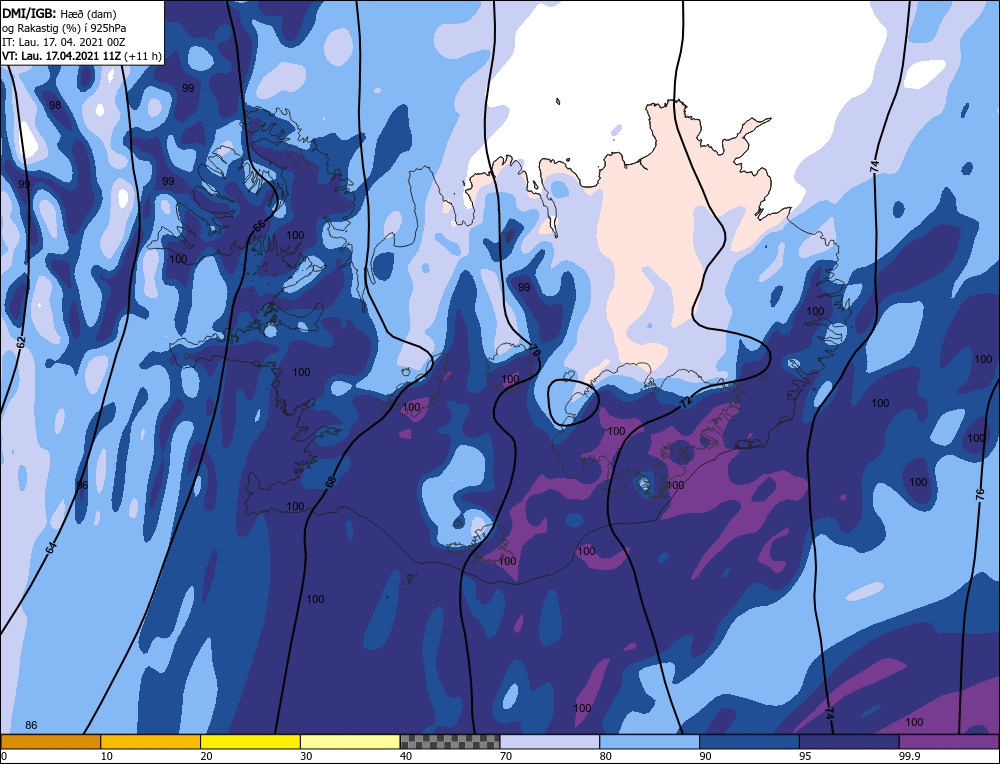Screen dimensions: 1000x764
Task: Select the orange 10–20 legend swatch
Action: click(x=151, y=742)
